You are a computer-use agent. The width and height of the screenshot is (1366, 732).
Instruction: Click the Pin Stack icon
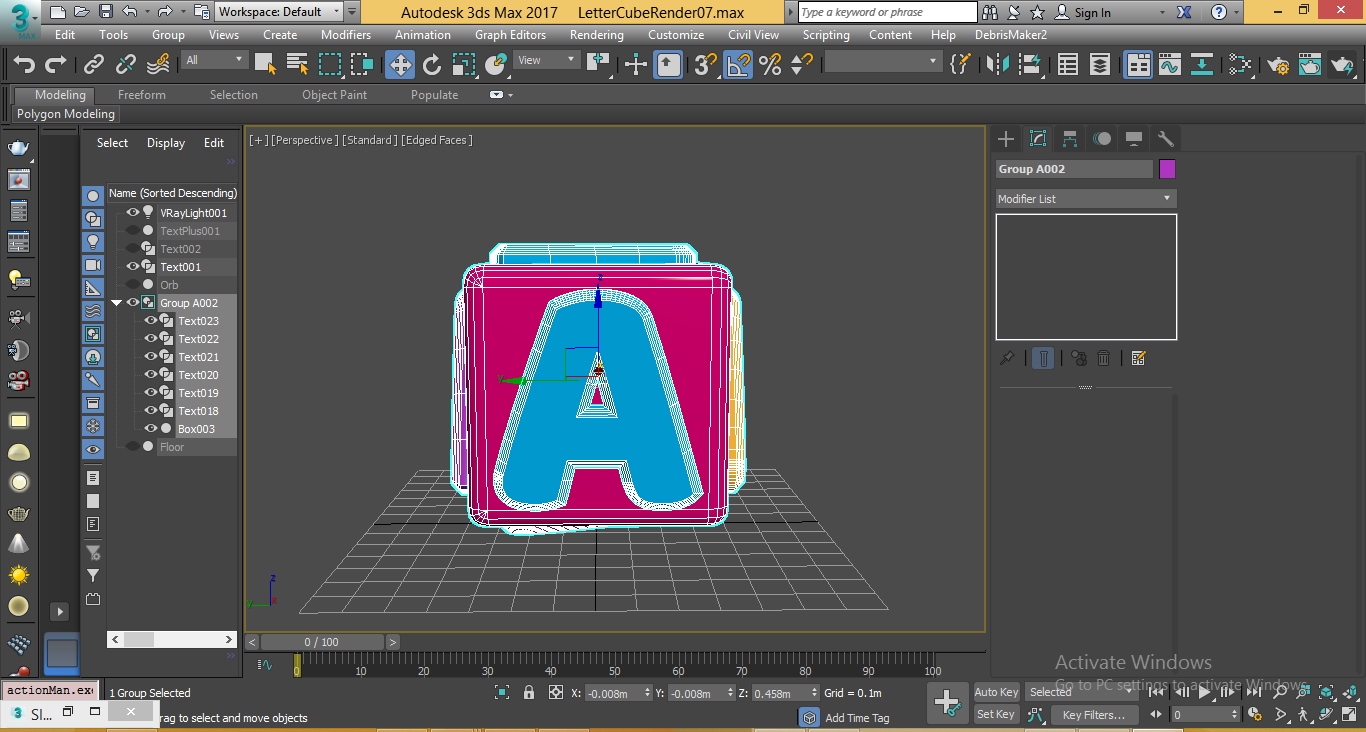point(1008,358)
